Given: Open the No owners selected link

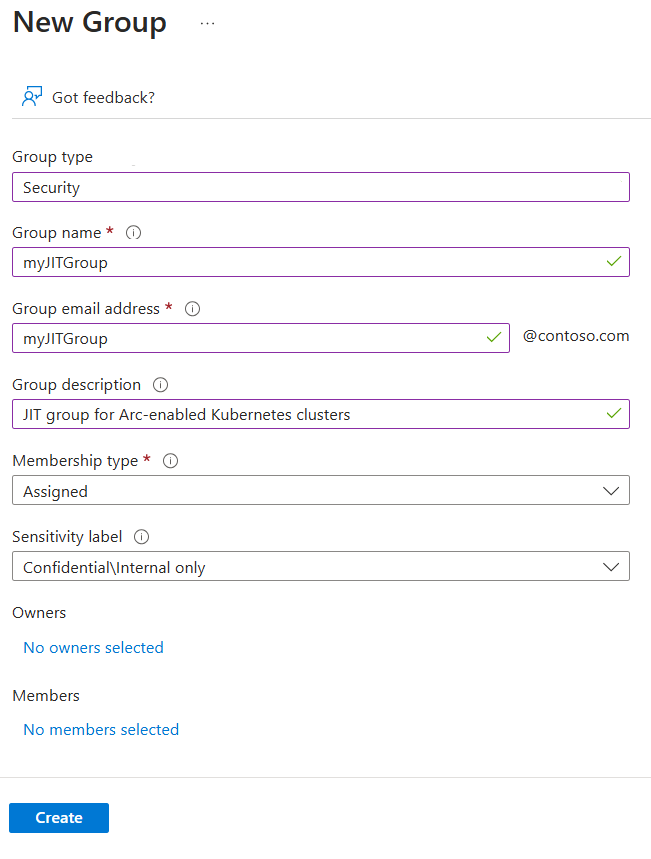Looking at the screenshot, I should (93, 647).
